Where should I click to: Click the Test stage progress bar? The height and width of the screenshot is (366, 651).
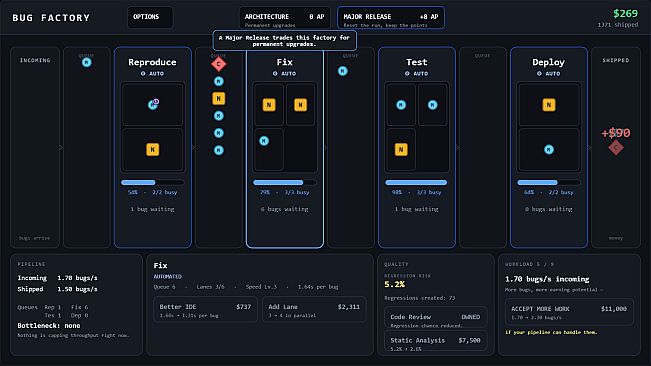pos(416,183)
